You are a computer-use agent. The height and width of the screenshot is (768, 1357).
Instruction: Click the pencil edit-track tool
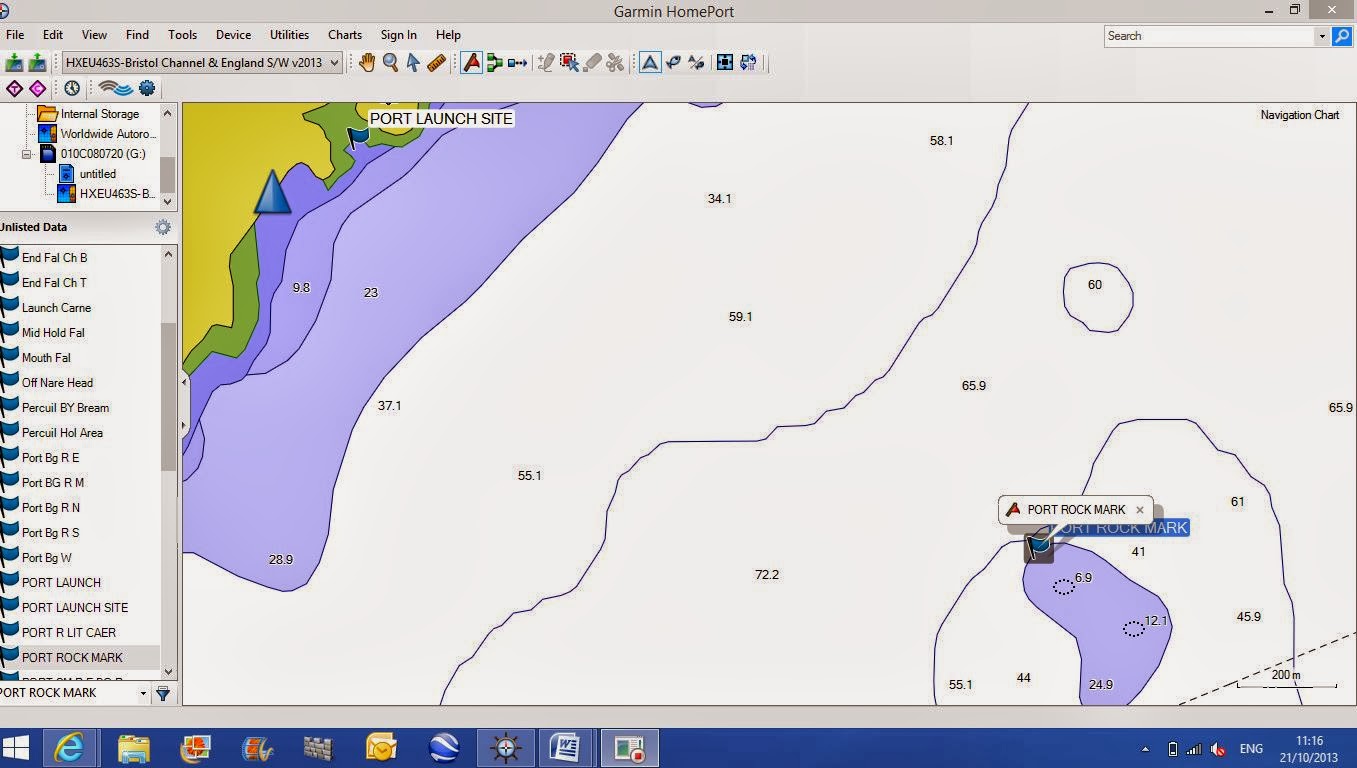[x=546, y=63]
